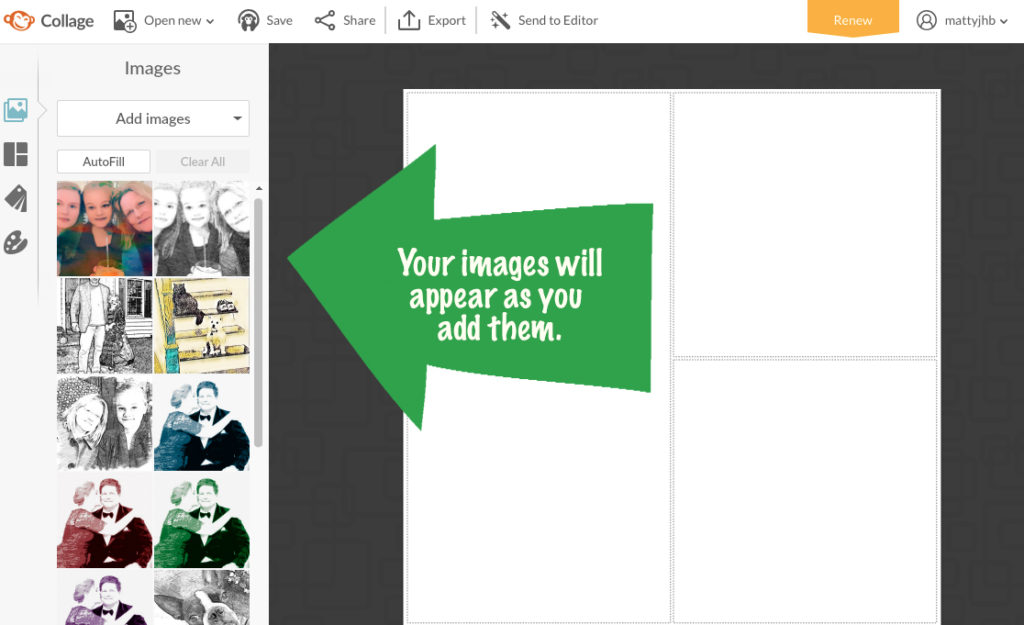Click the Images panel heading
The image size is (1024, 625).
point(152,68)
